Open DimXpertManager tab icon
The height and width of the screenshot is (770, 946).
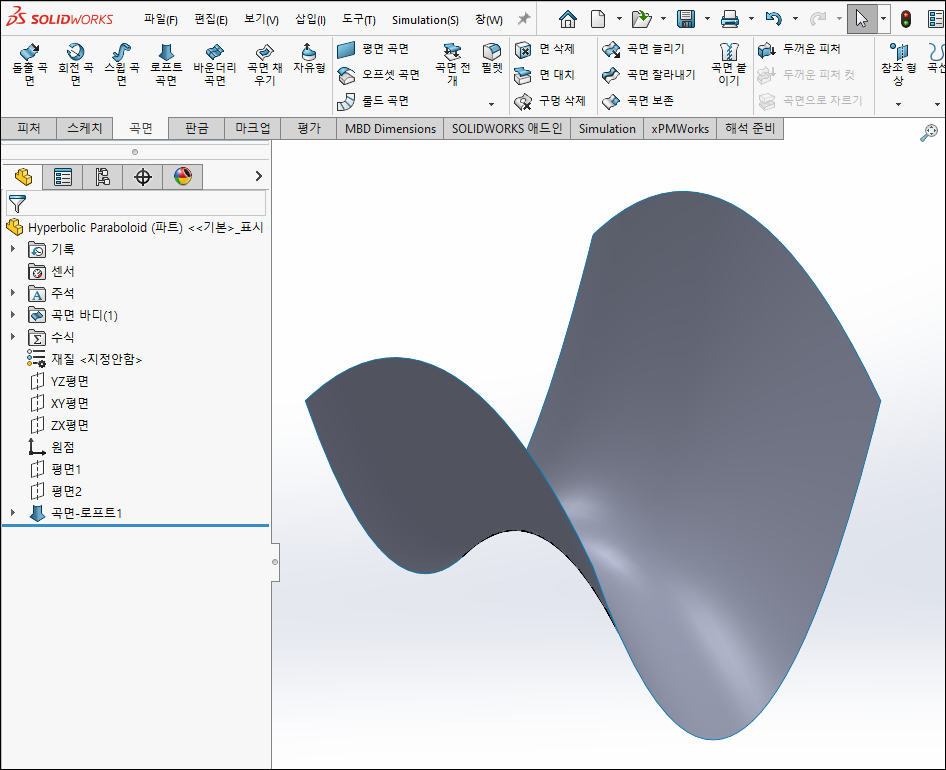pos(142,177)
